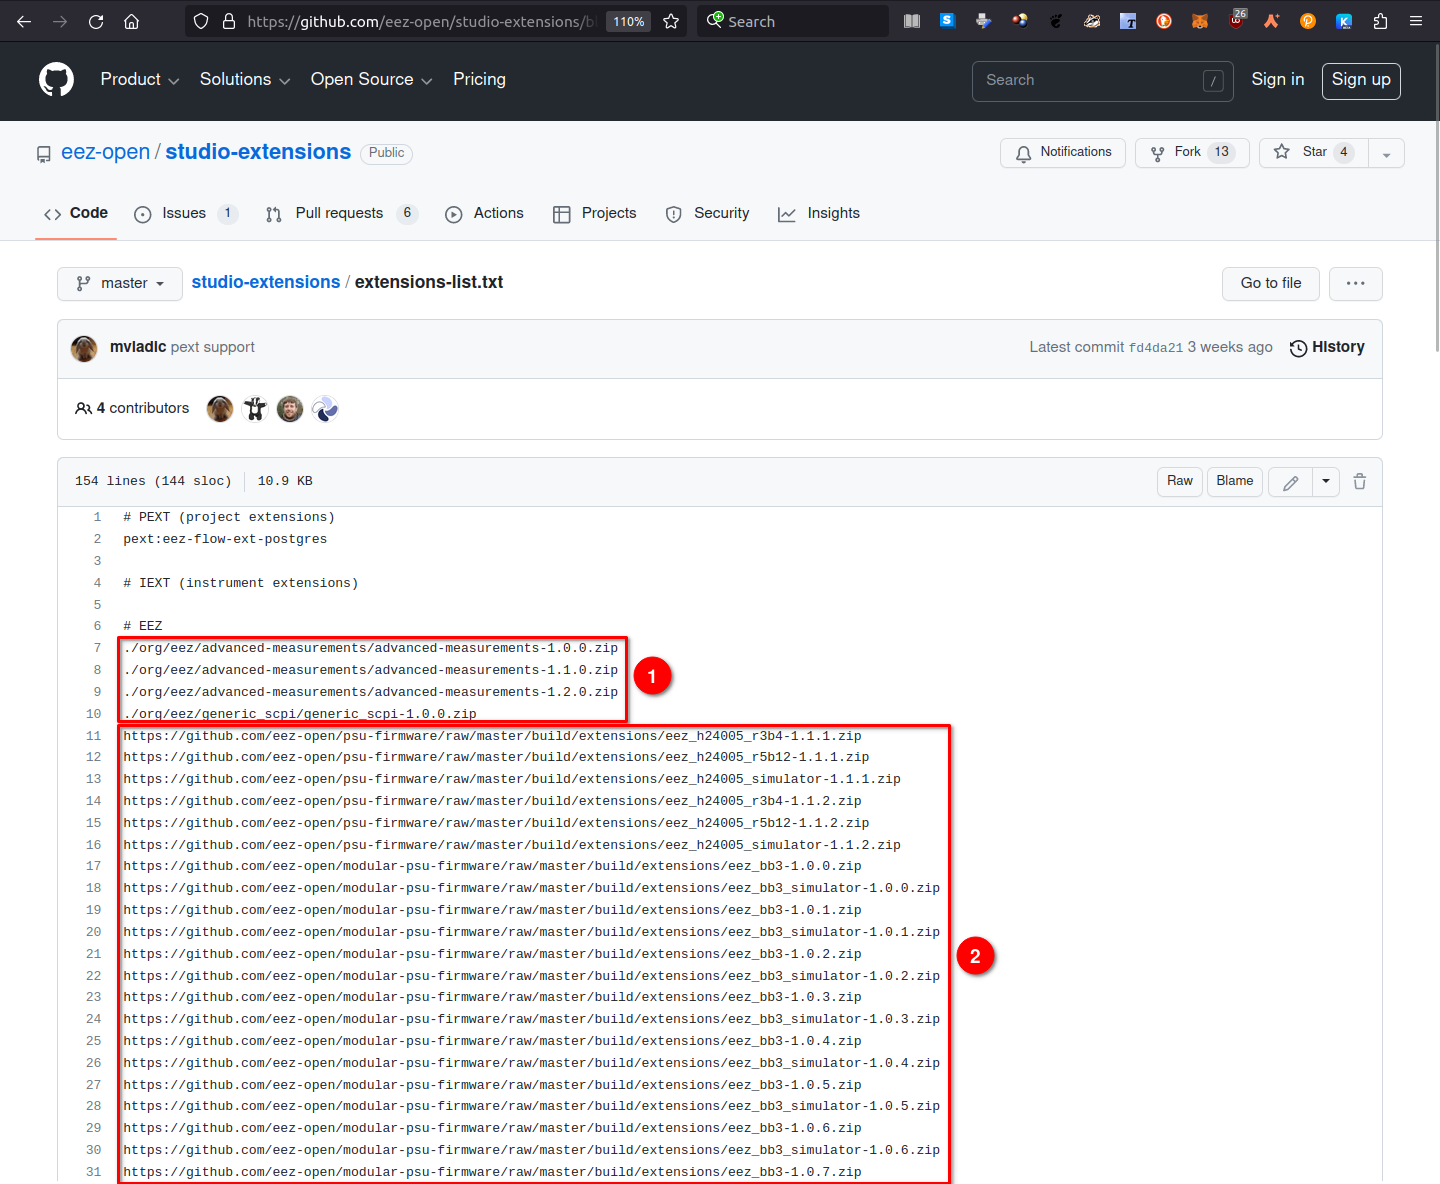Click the line "# IEXT (instrument extensions)"
The height and width of the screenshot is (1184, 1440).
[240, 584]
